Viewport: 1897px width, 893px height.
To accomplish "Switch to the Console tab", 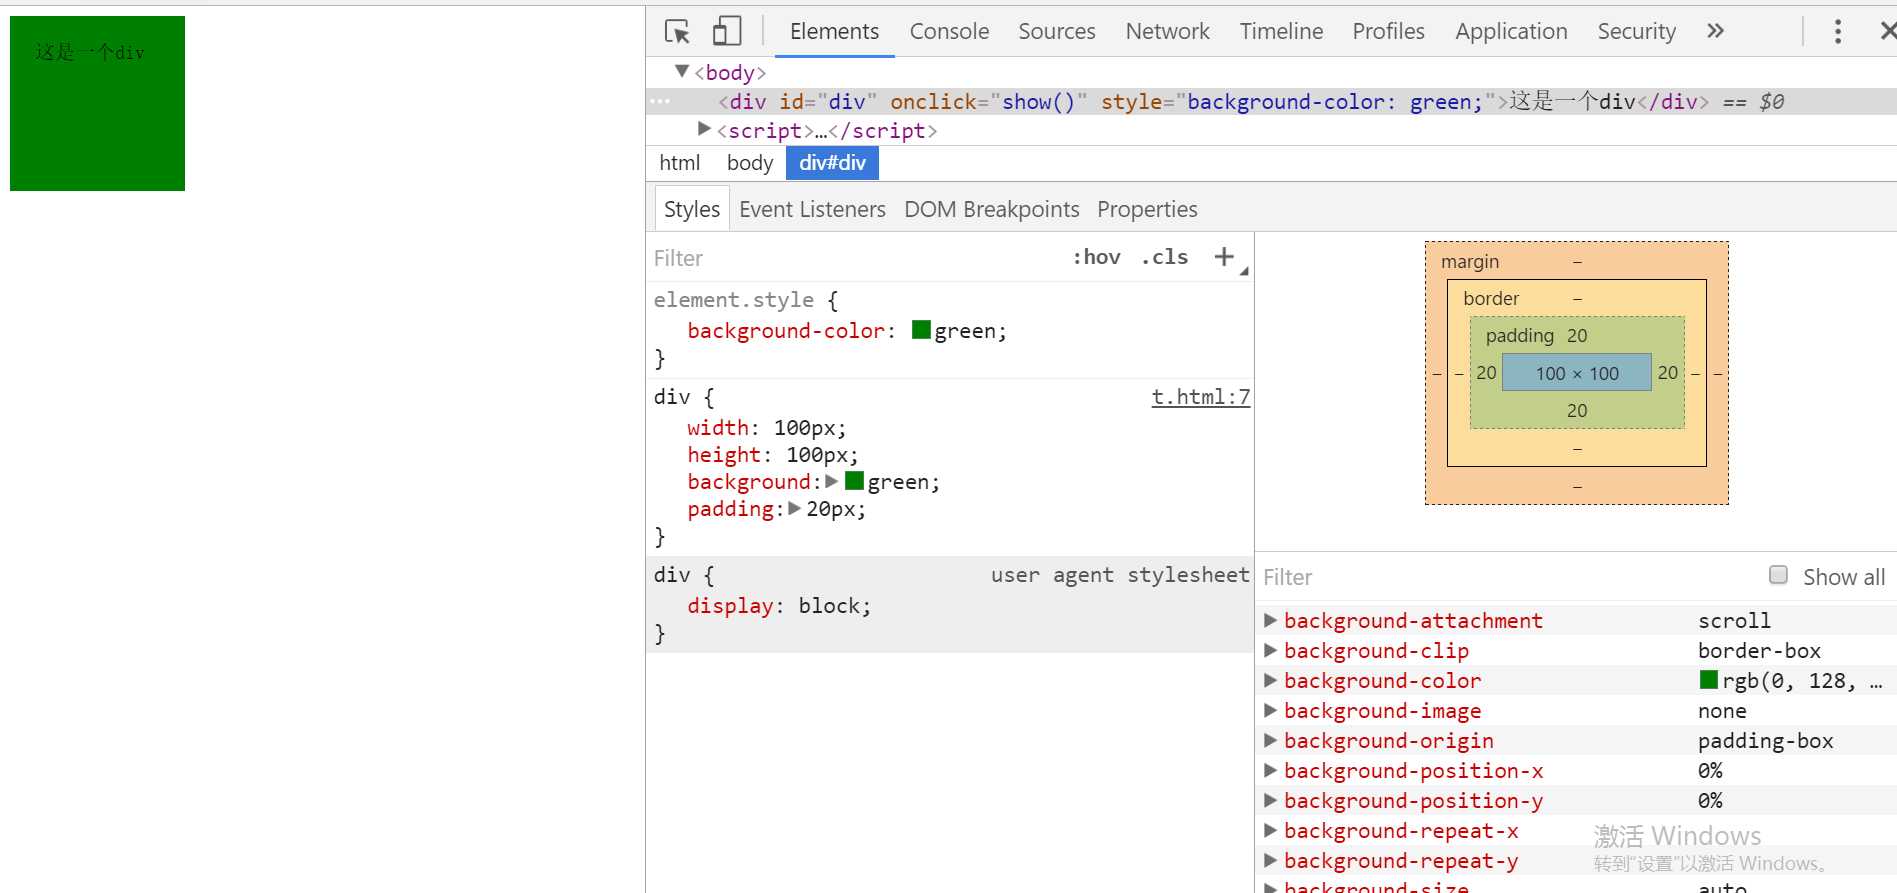I will click(x=949, y=32).
